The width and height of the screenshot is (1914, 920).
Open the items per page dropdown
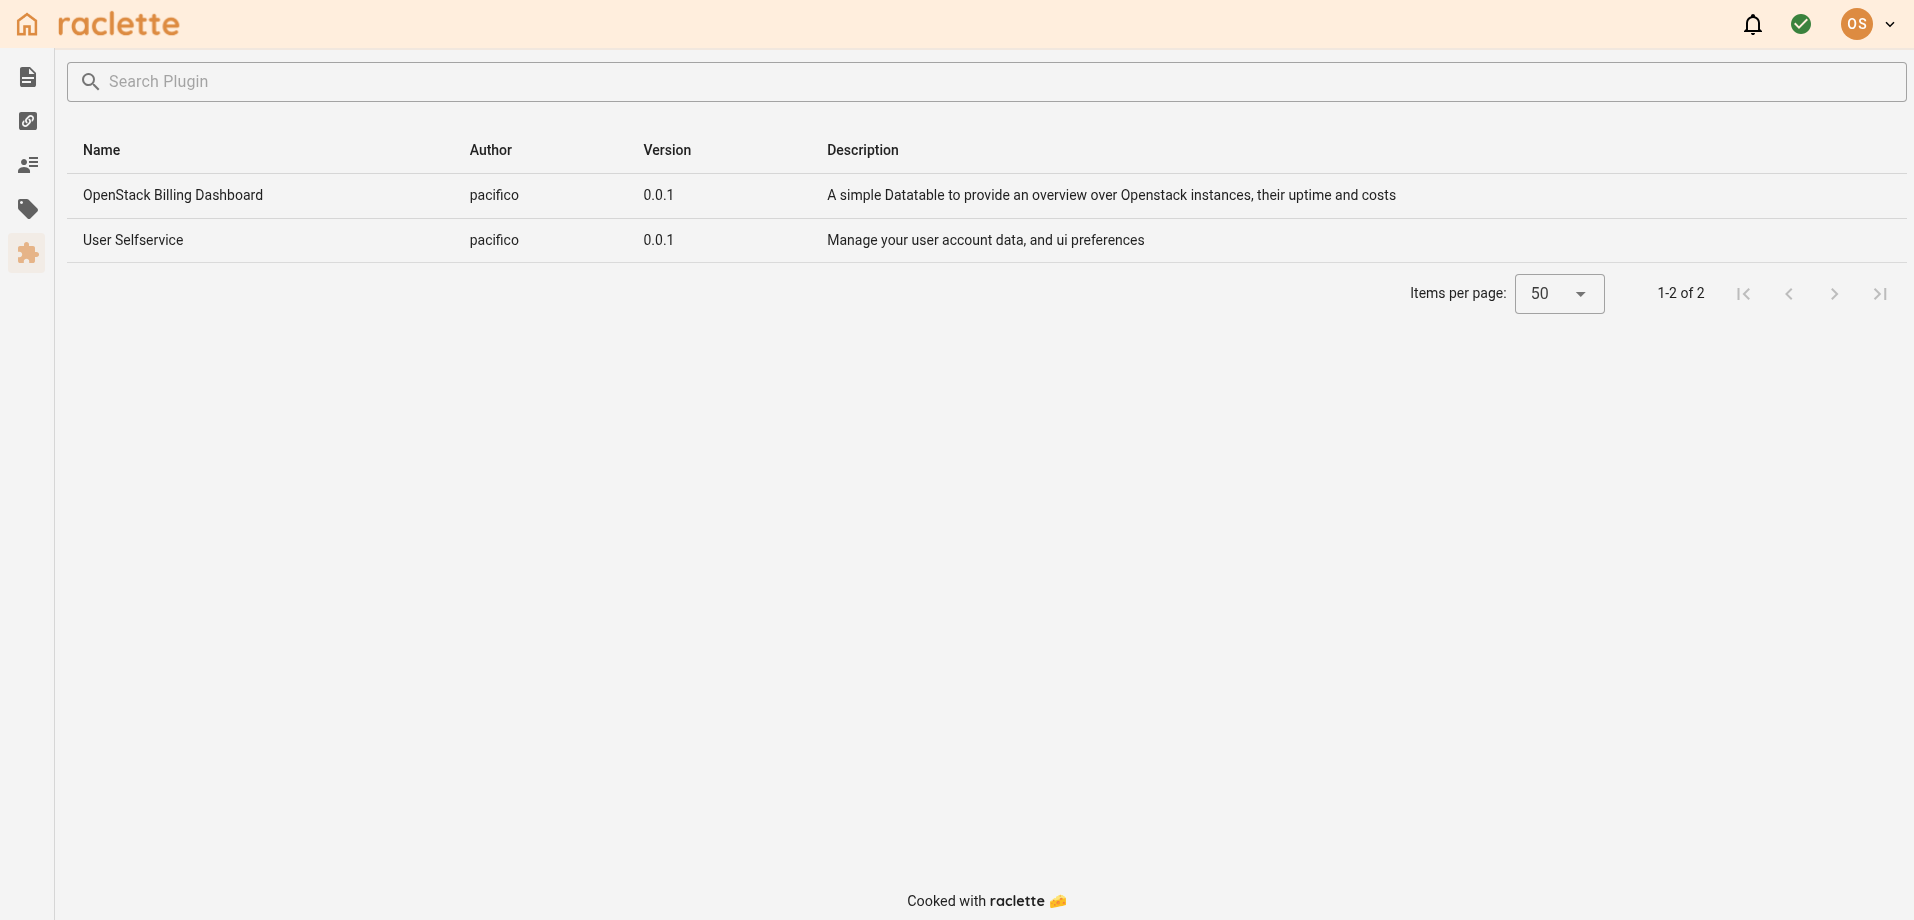(x=1560, y=293)
